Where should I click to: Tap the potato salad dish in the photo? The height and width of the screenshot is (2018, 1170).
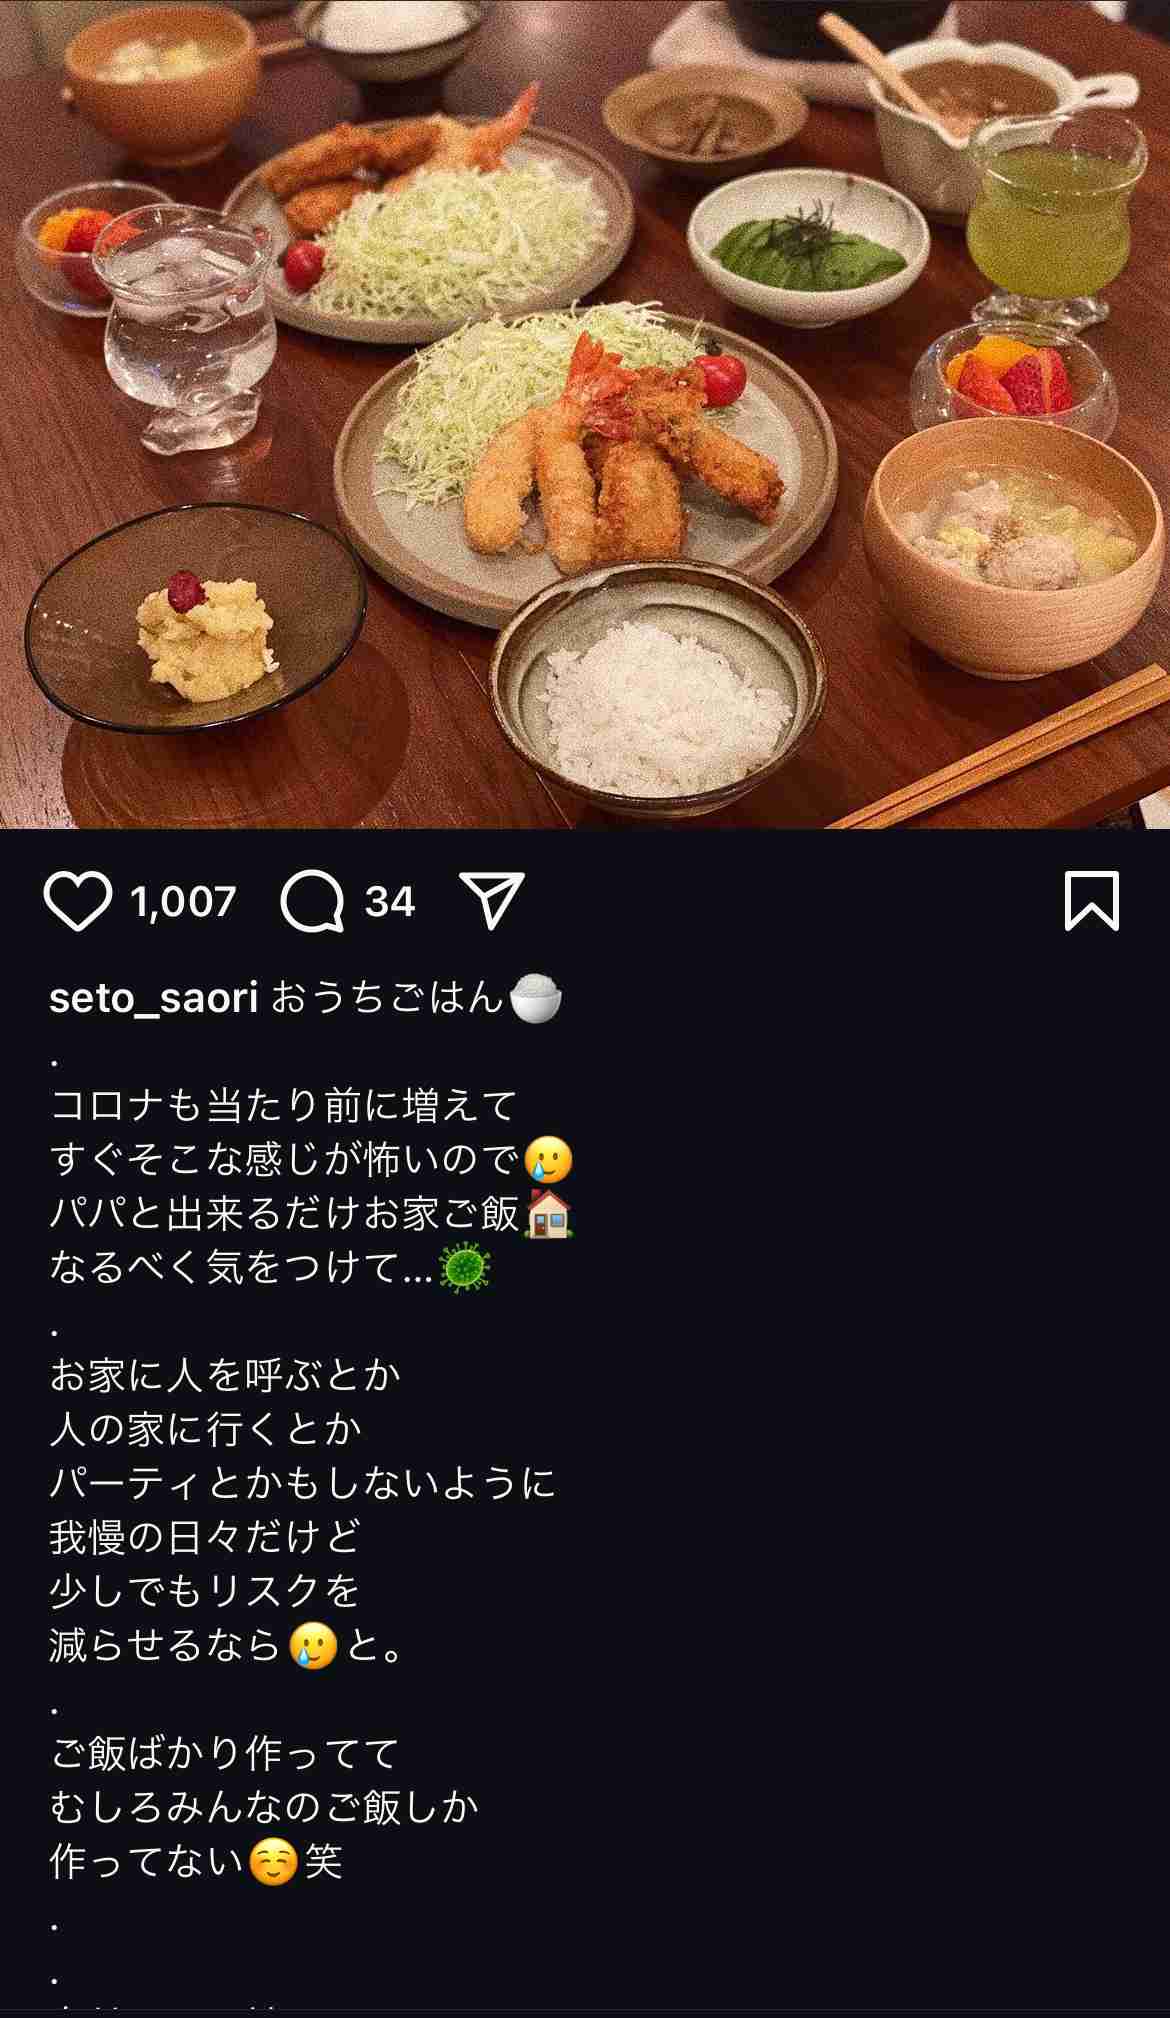tap(195, 619)
